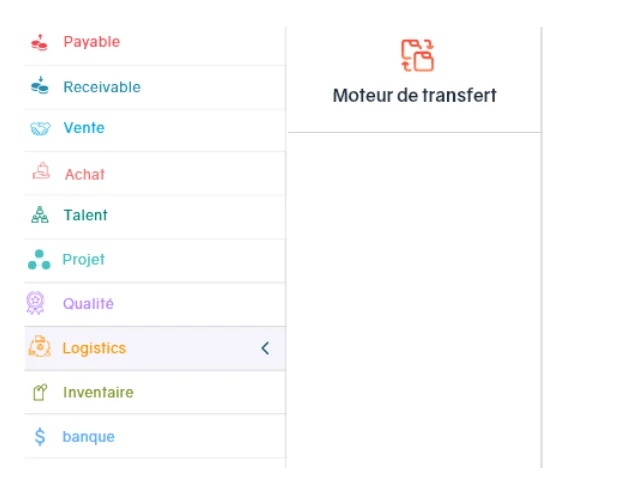Screen dimensions: 626x492
Task: Click the Vente handshake icon
Action: [x=40, y=129]
